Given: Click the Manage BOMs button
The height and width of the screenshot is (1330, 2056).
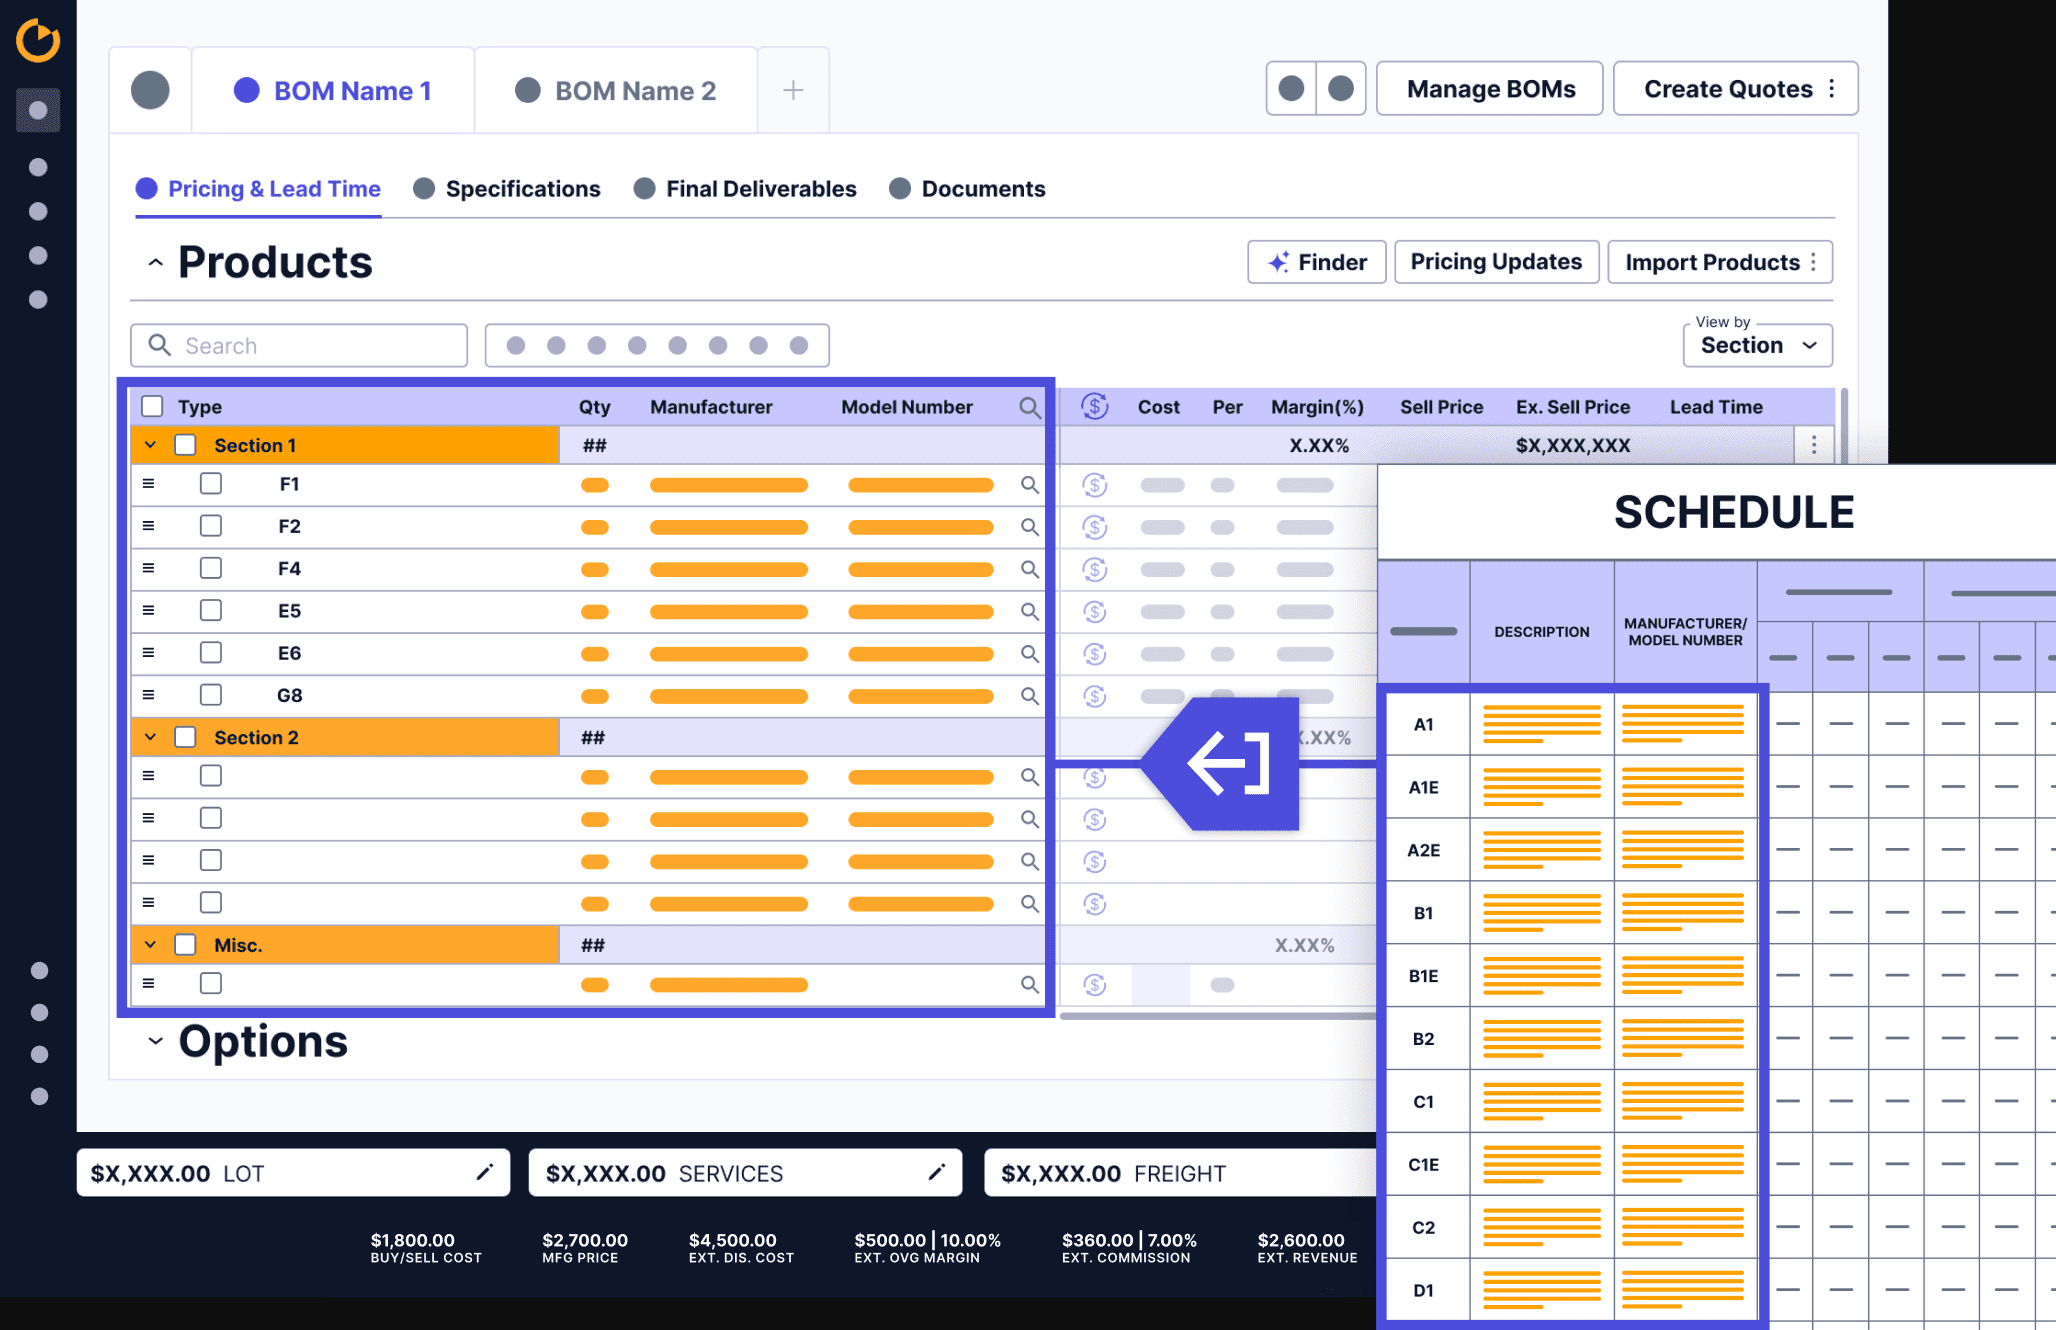Looking at the screenshot, I should point(1490,89).
